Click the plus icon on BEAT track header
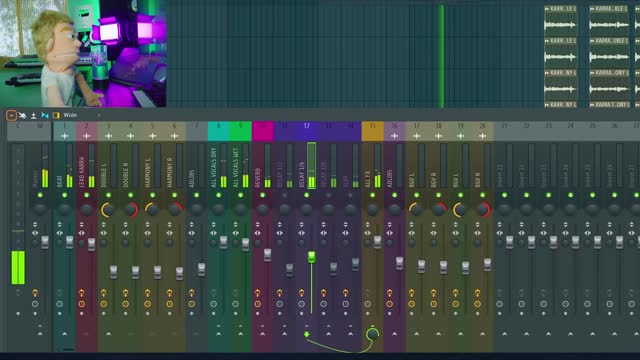The image size is (640, 360). click(x=64, y=136)
